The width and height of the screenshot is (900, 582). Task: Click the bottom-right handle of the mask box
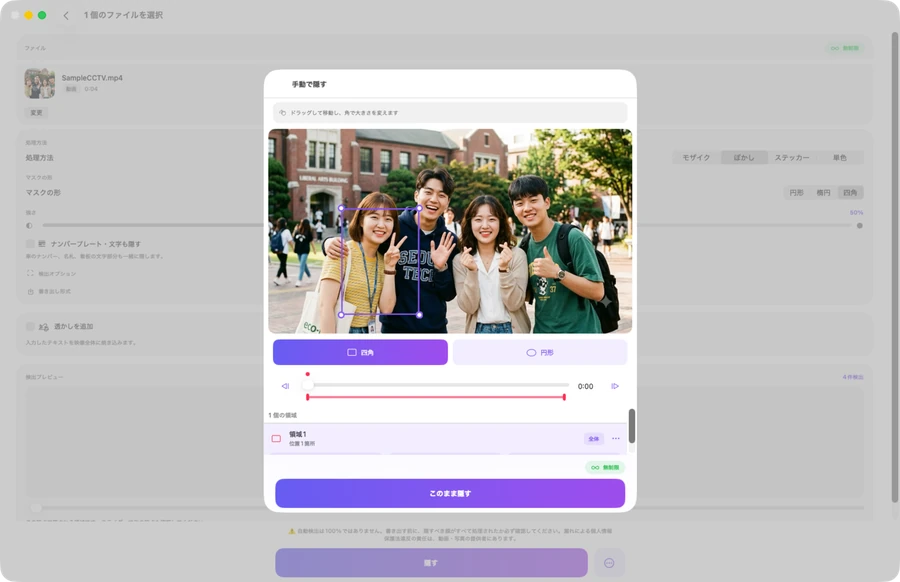(419, 315)
